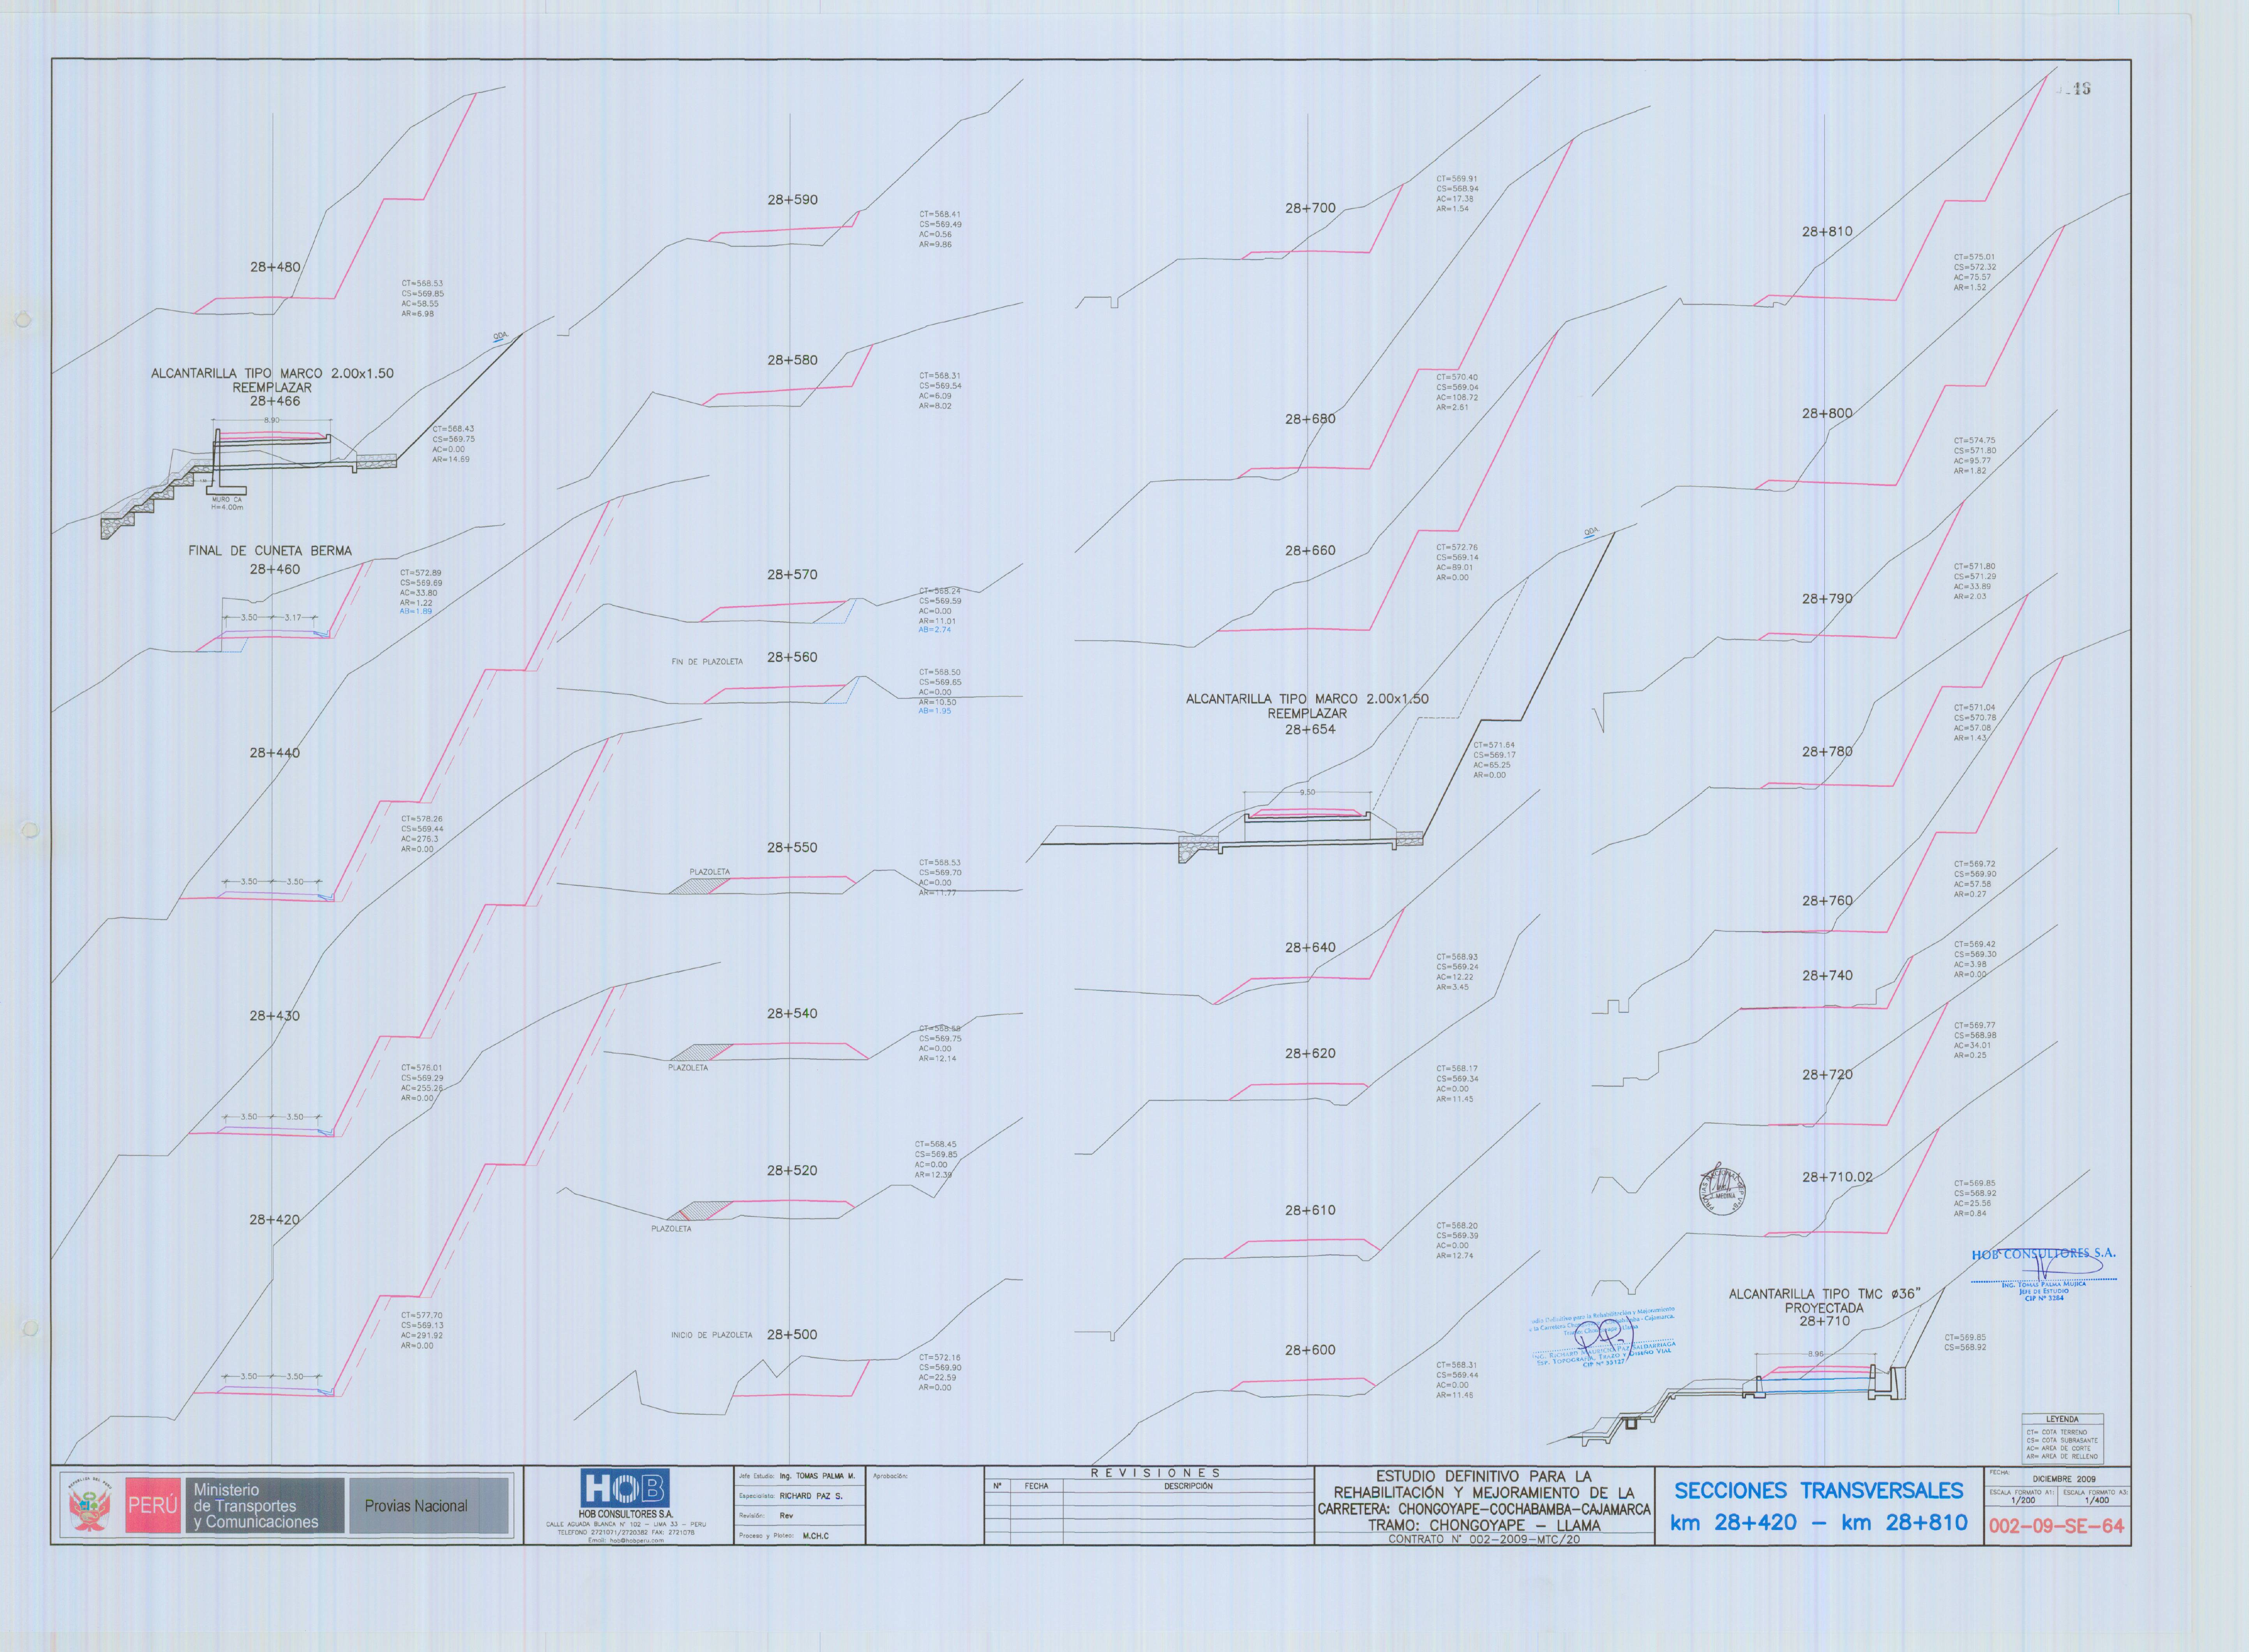Click the 8.90 width dimension at 28+466
Viewport: 2249px width, 1652px height.
tap(272, 420)
